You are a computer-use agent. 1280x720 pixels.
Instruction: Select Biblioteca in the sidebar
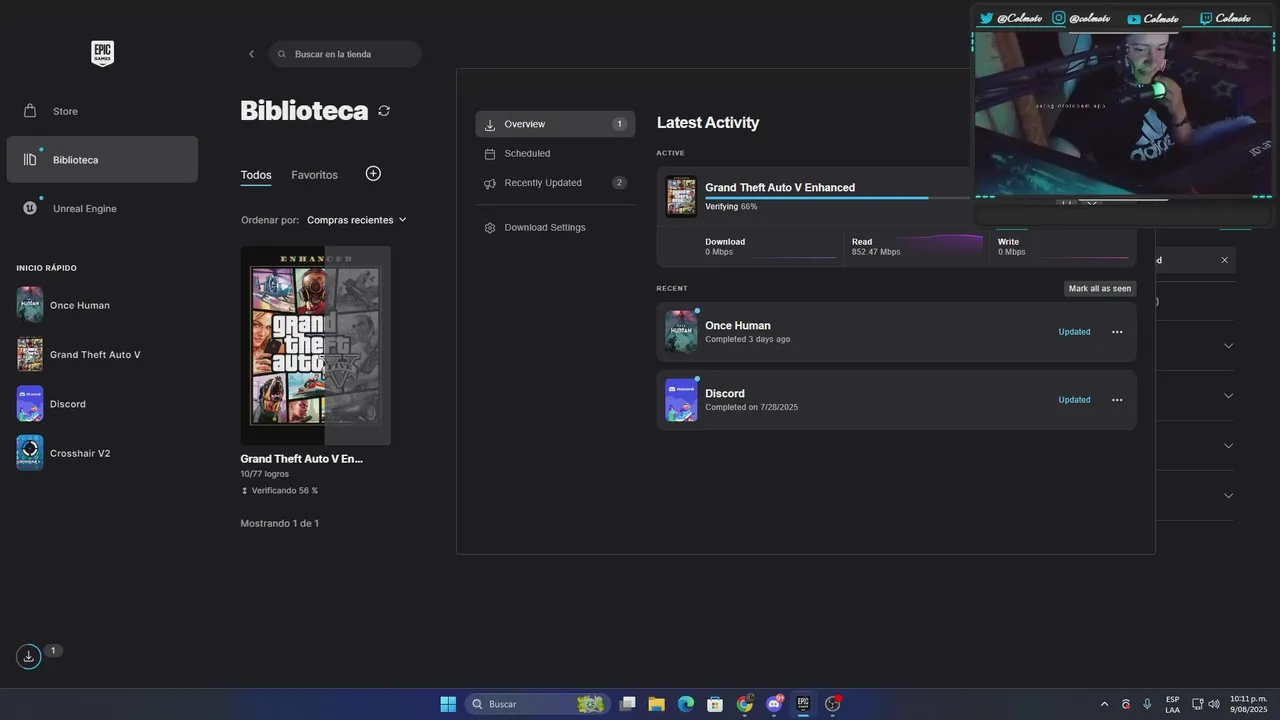coord(102,159)
